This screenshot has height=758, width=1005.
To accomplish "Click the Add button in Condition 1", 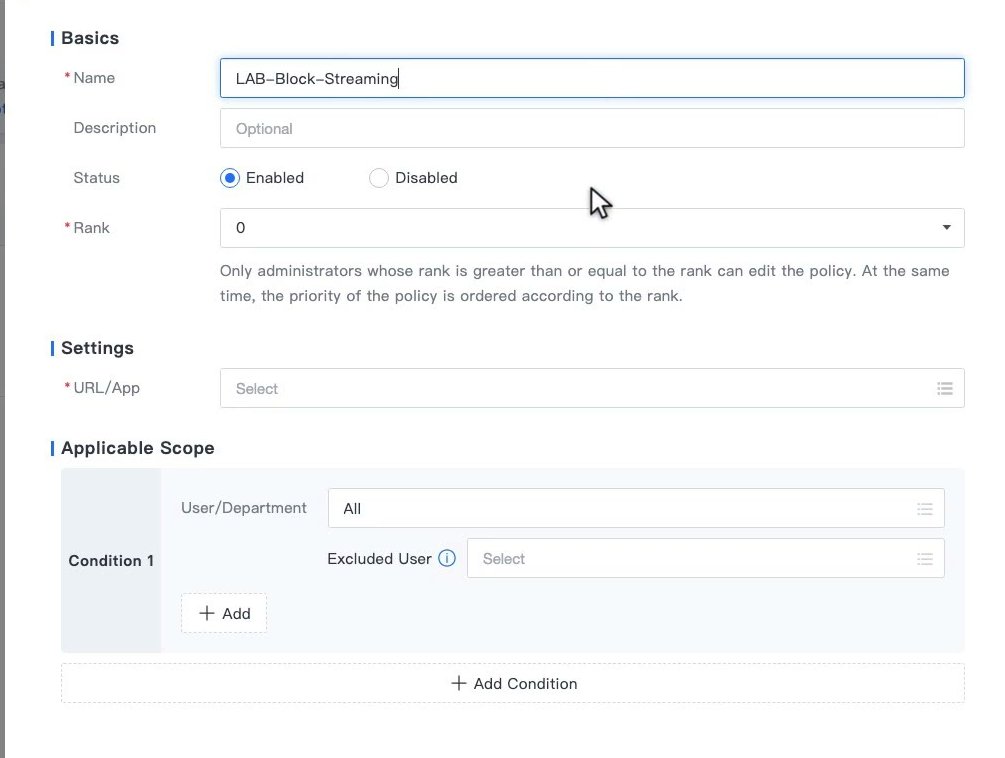I will (224, 613).
